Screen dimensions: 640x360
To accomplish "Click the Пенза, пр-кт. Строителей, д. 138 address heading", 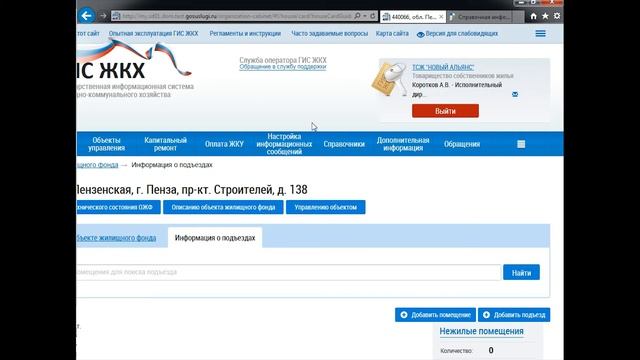I will tap(192, 190).
